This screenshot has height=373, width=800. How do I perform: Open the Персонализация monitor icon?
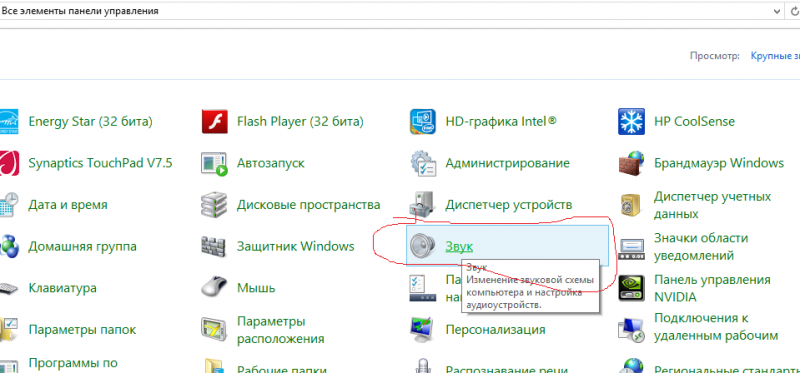point(423,330)
